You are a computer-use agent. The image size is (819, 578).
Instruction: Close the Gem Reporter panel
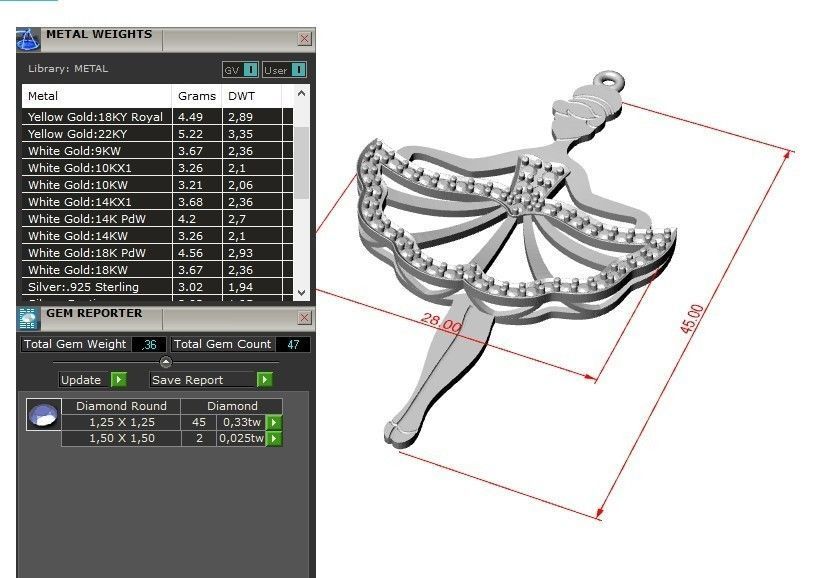[305, 317]
